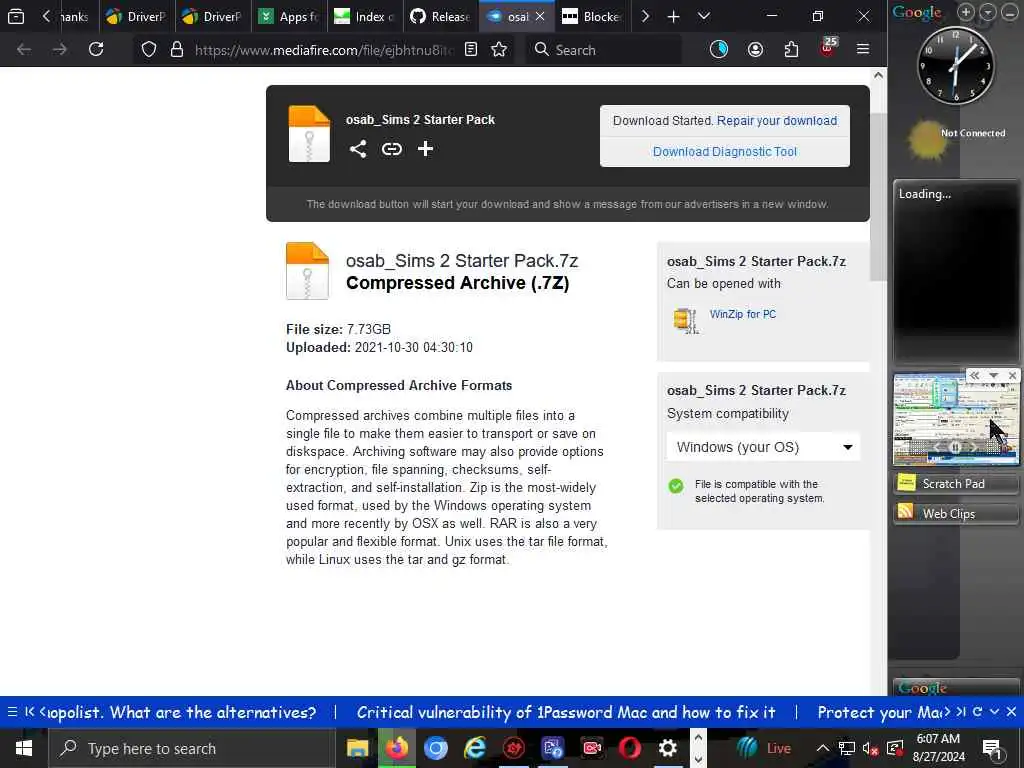Pause the photo gadget slideshow
1024x768 pixels.
[955, 447]
